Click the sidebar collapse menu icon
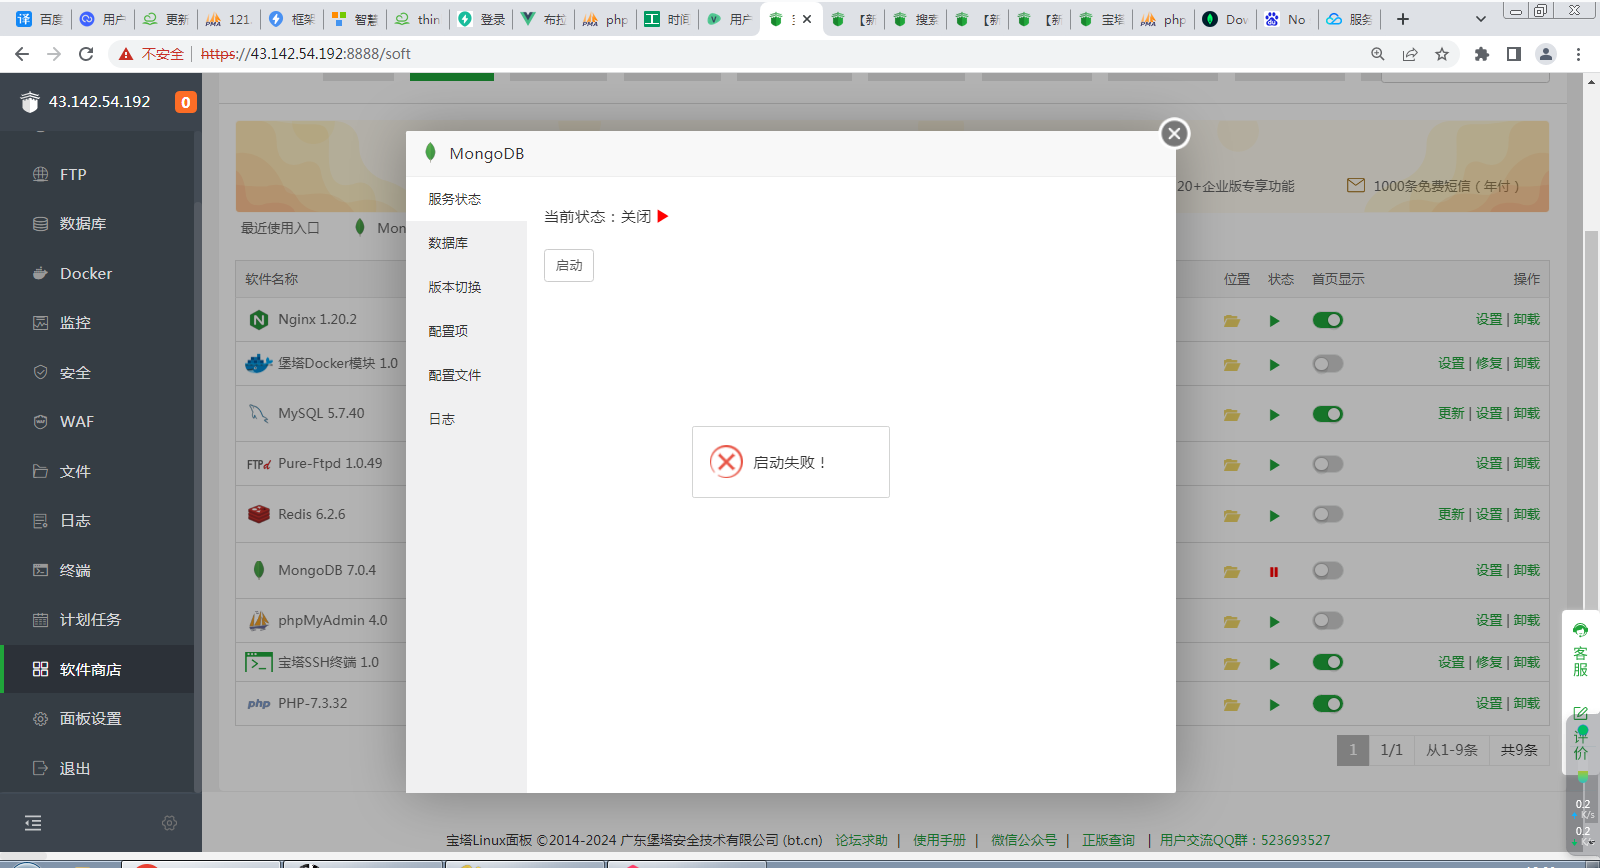Image resolution: width=1600 pixels, height=868 pixels. click(x=33, y=823)
